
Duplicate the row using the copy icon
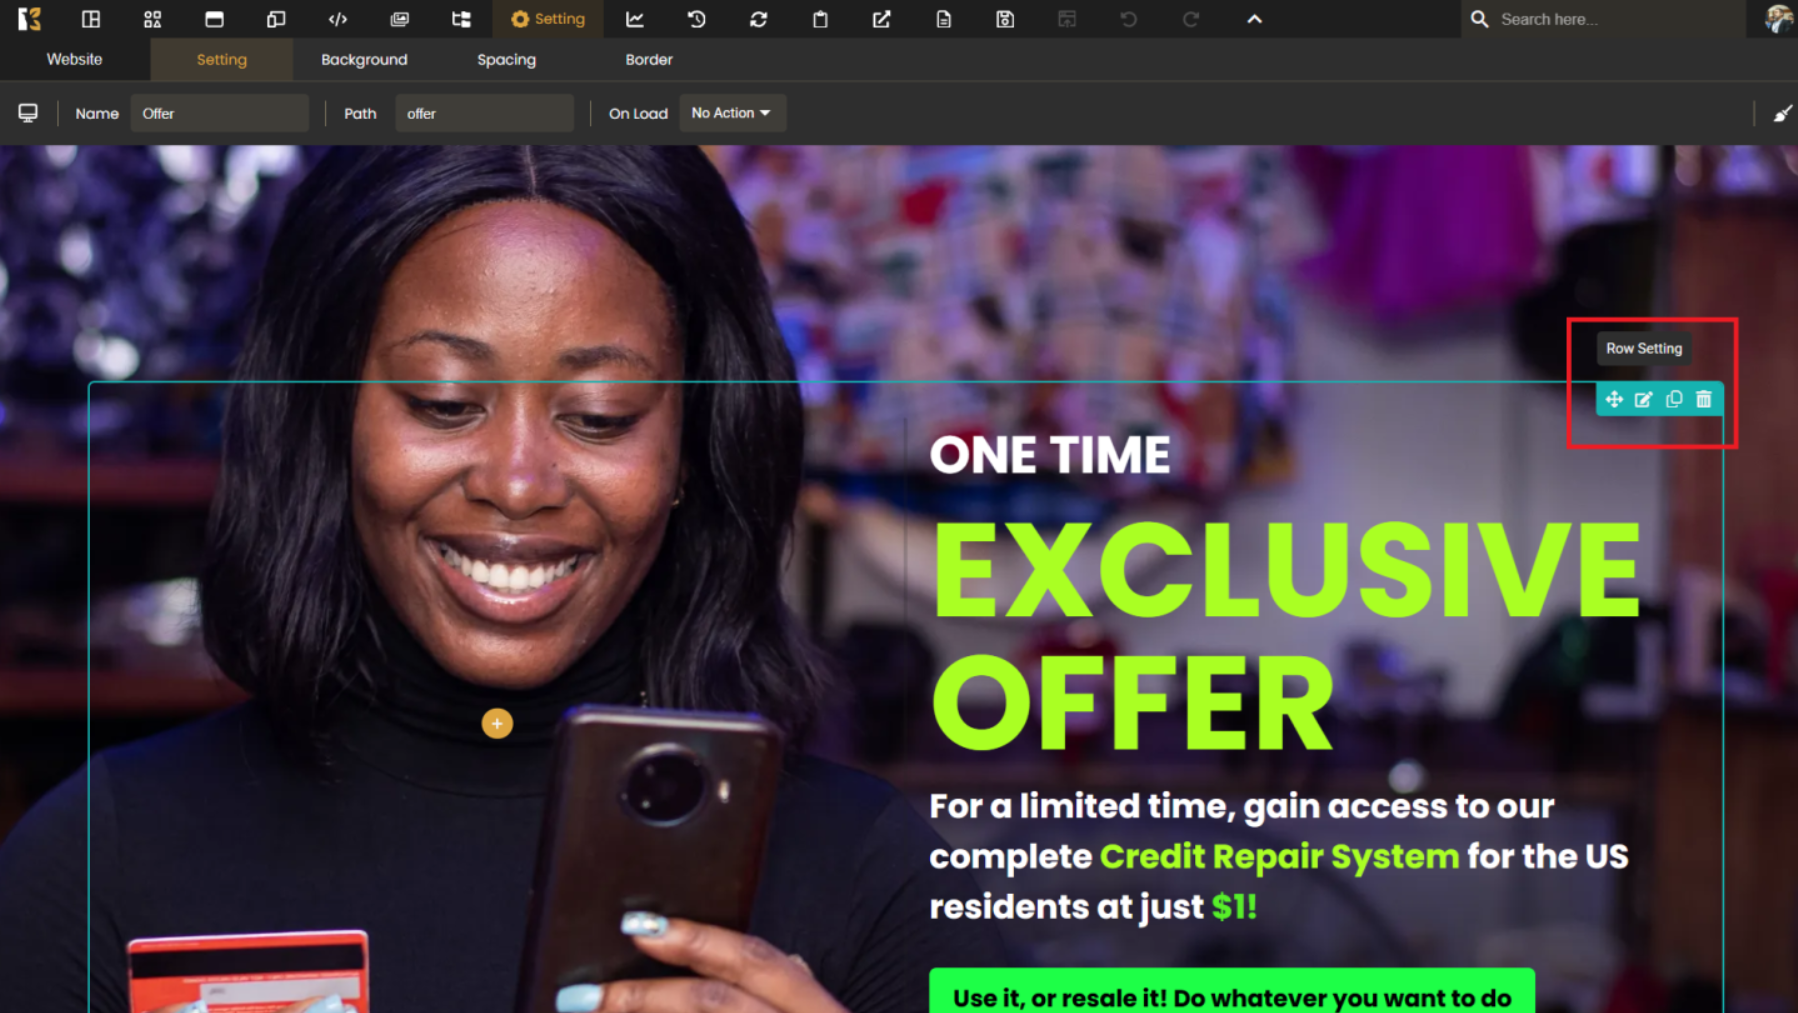pyautogui.click(x=1674, y=399)
